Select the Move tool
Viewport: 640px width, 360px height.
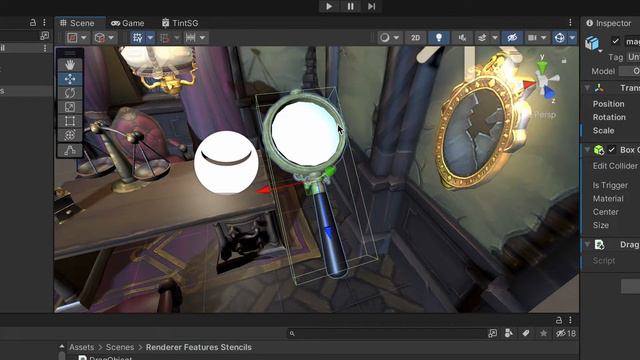(70, 79)
